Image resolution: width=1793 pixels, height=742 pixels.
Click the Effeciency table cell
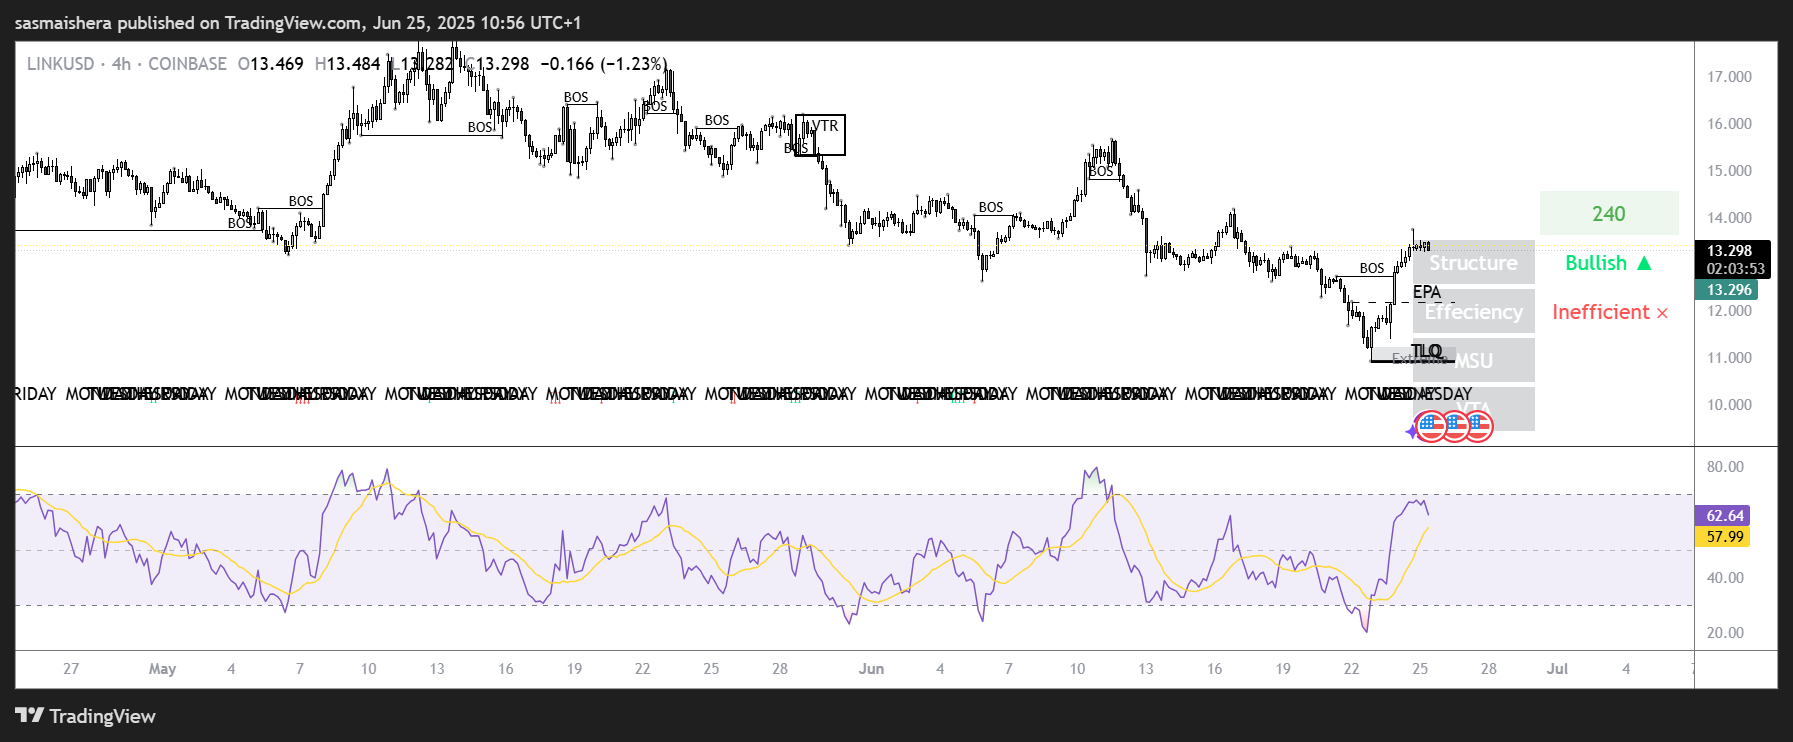pos(1473,312)
